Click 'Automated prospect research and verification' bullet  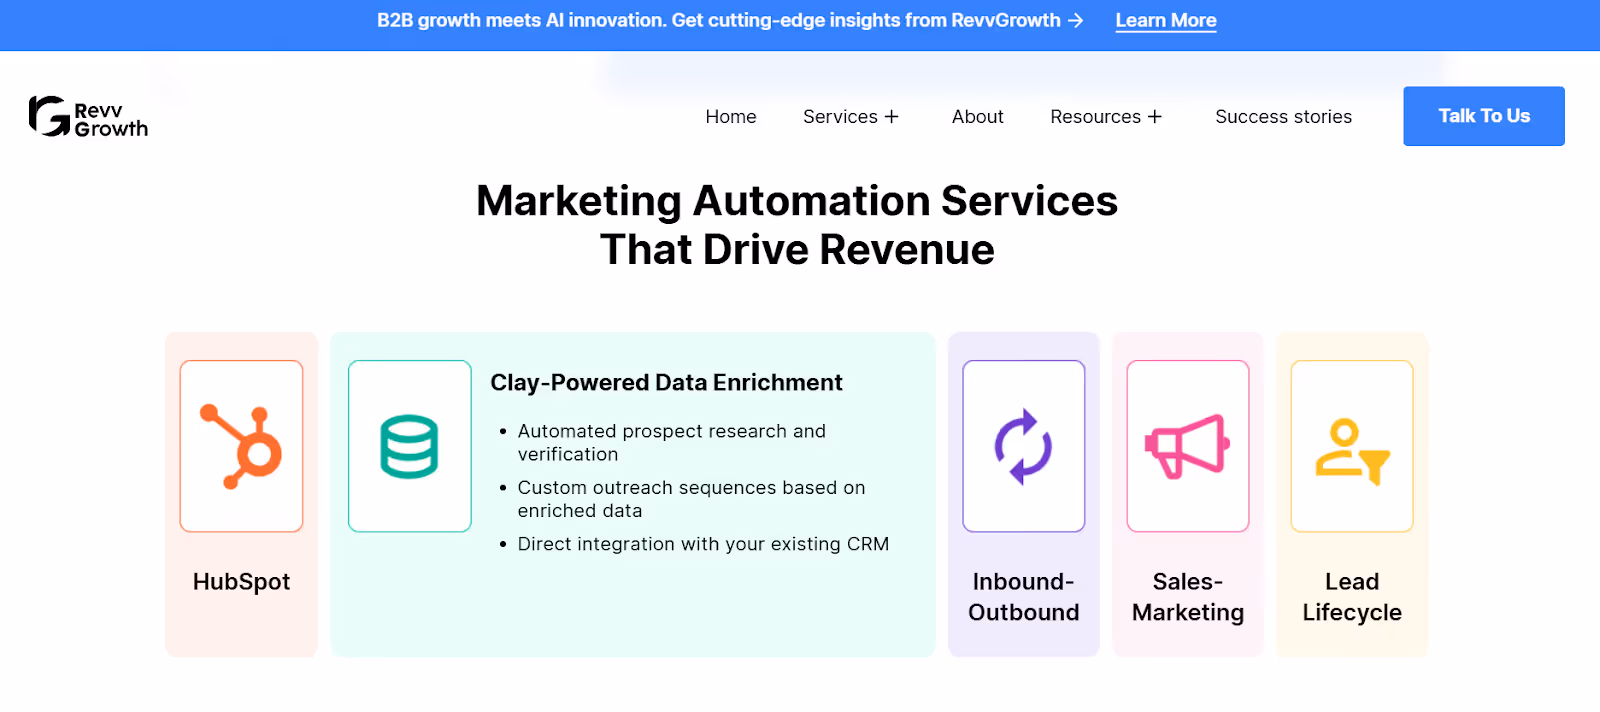[x=671, y=442]
